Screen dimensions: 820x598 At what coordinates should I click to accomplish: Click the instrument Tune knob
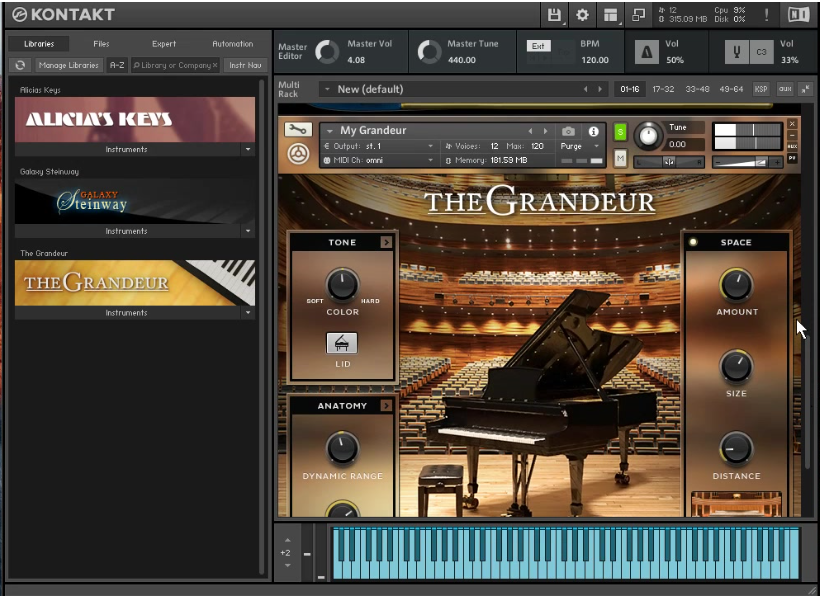(648, 136)
